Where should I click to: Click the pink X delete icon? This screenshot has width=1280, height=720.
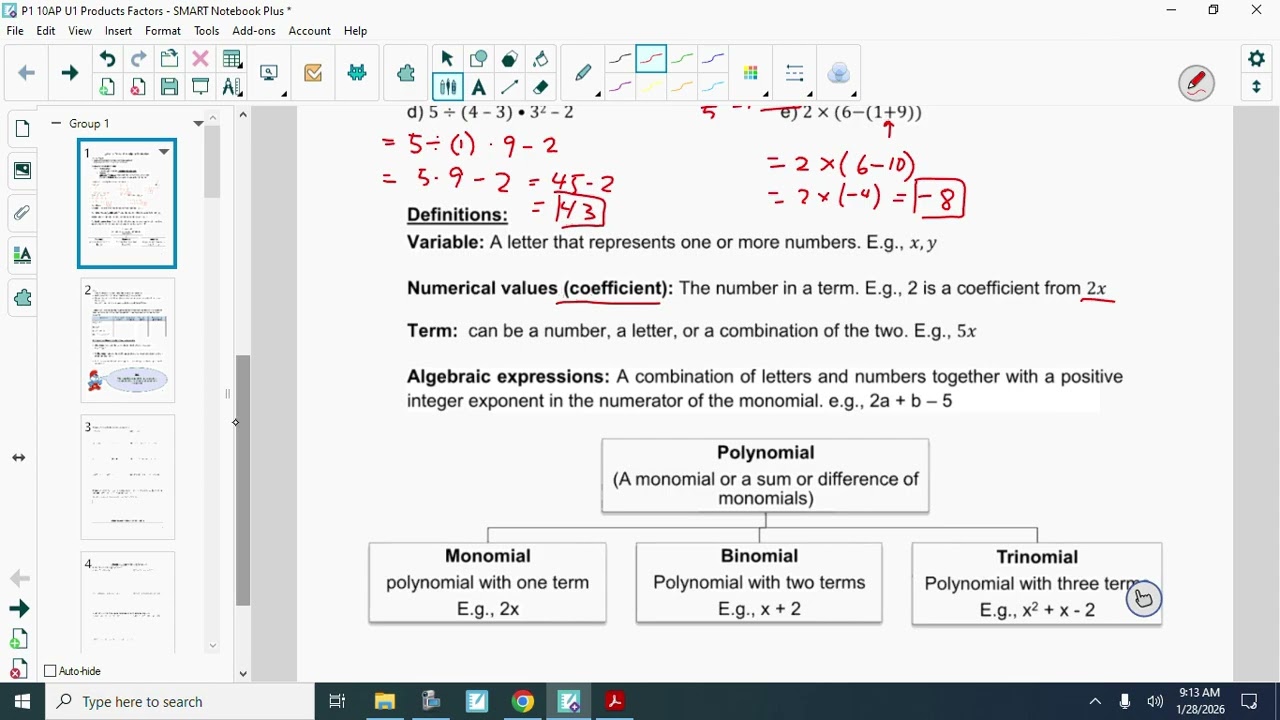point(200,59)
